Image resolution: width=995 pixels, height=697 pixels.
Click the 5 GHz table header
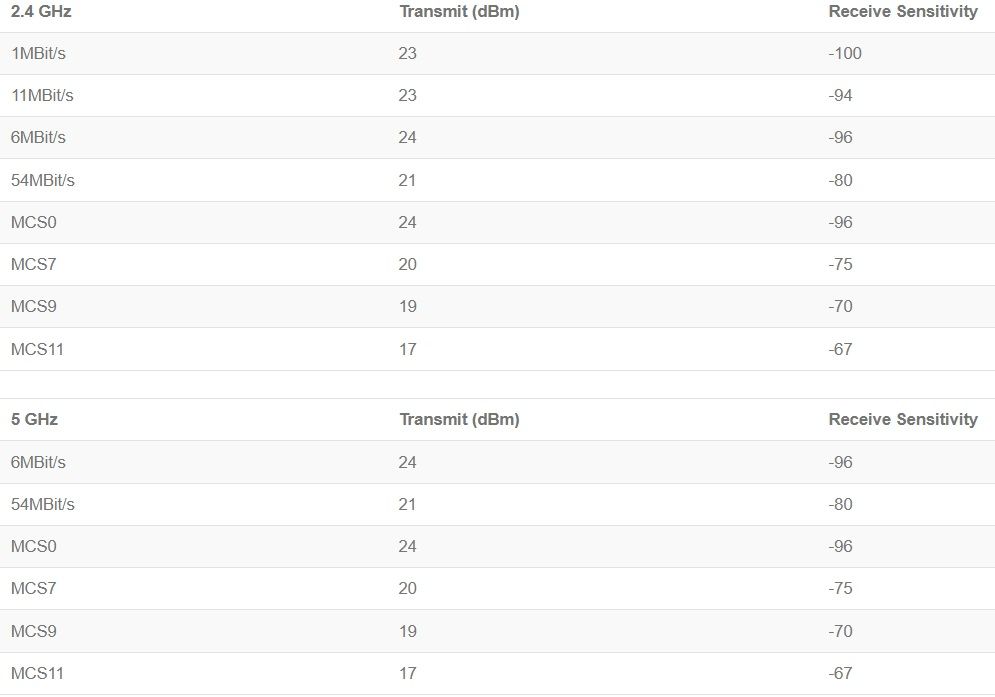34,420
